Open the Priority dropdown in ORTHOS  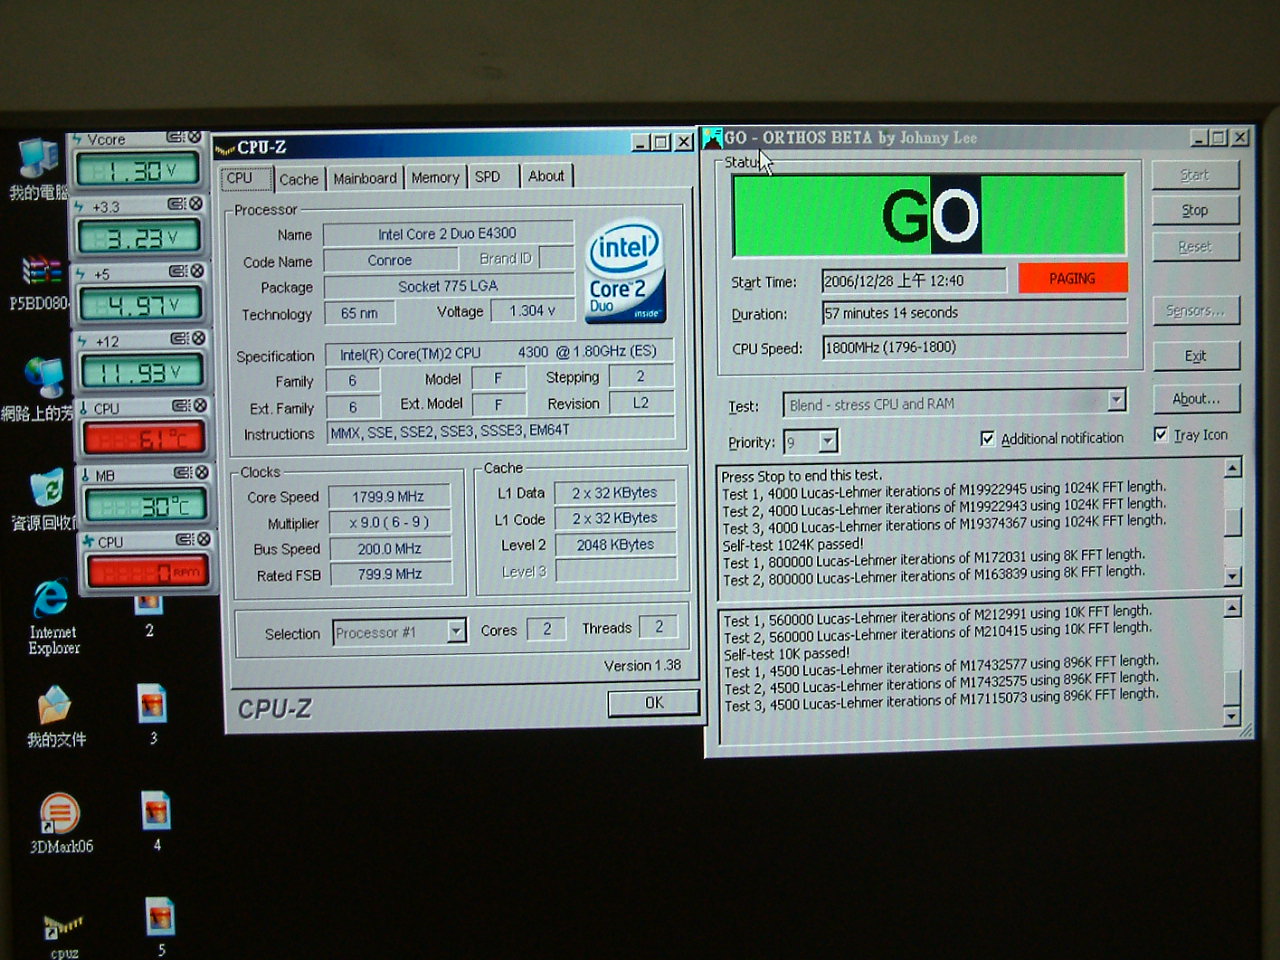pyautogui.click(x=828, y=441)
